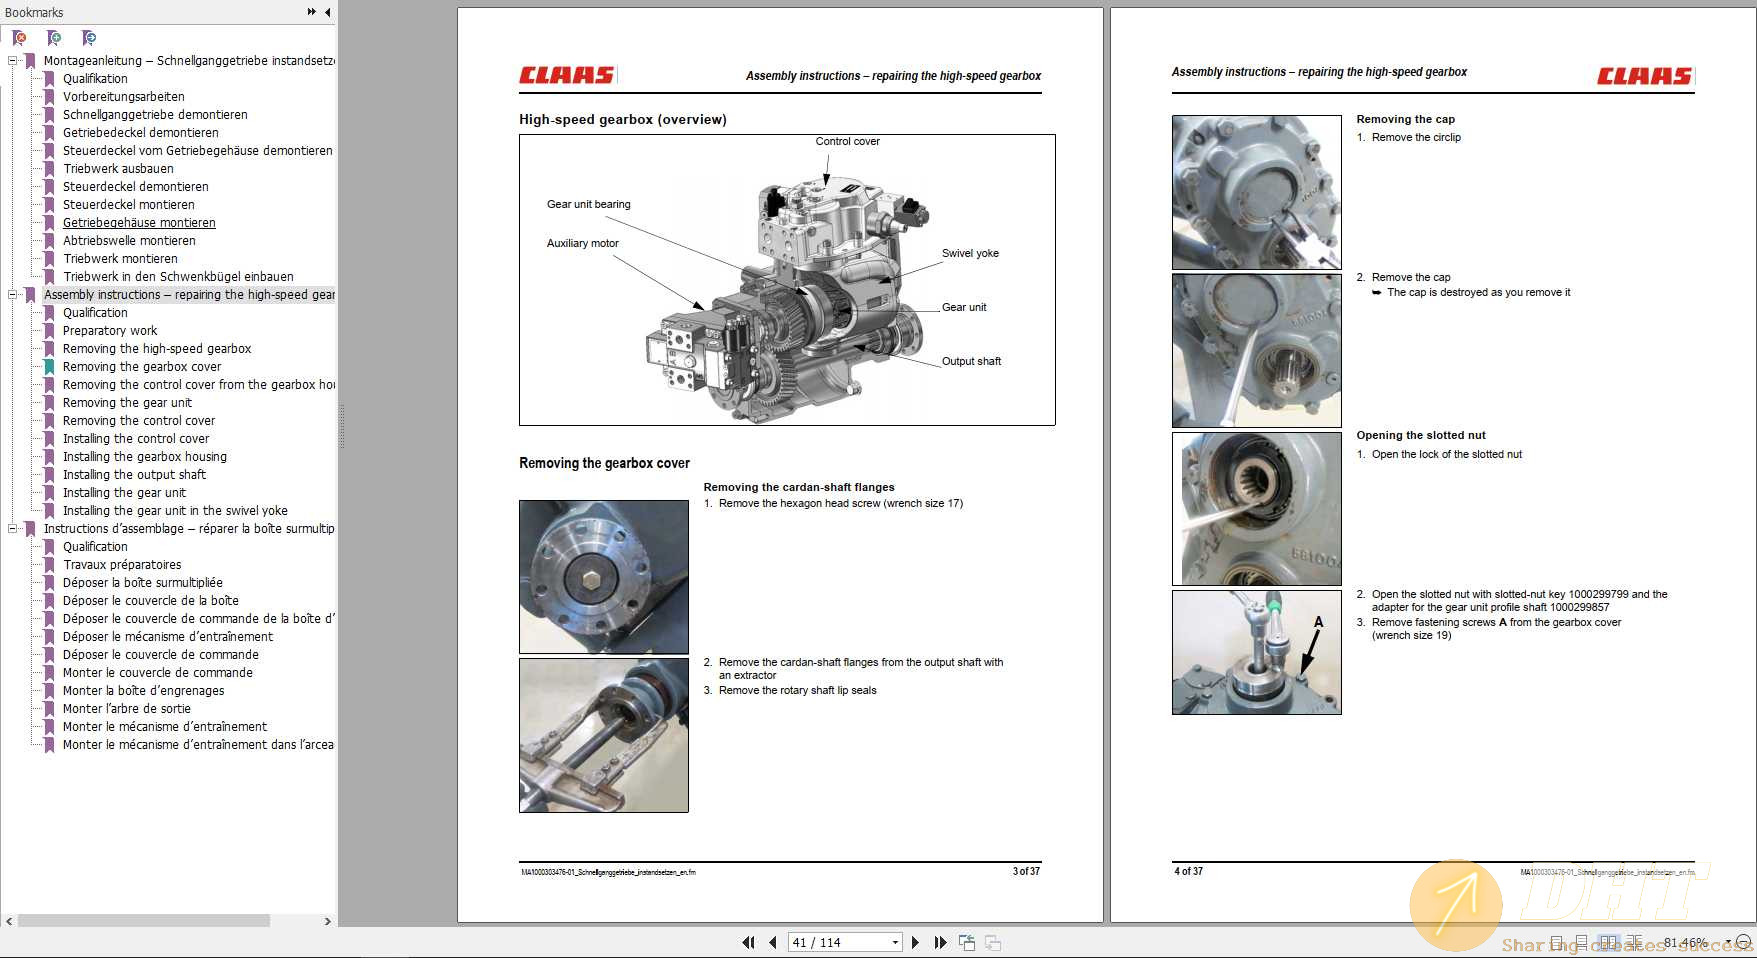1757x958 pixels.
Task: Go to the next page
Action: [915, 942]
